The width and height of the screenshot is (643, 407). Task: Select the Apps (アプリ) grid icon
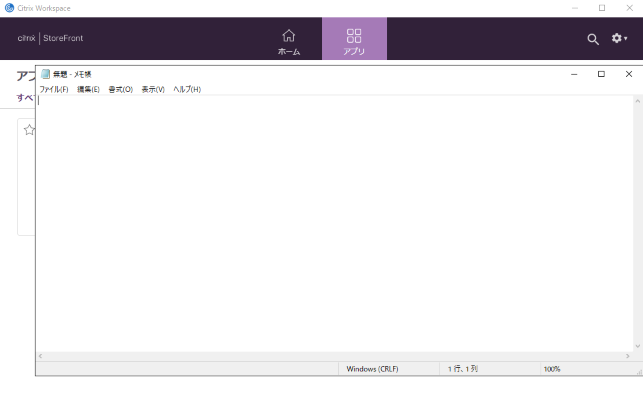(x=354, y=36)
